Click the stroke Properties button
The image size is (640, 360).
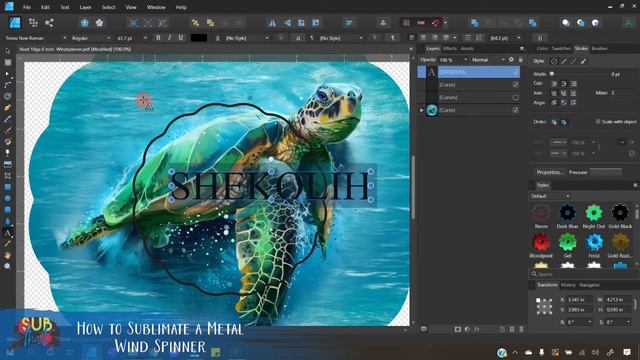pos(550,172)
